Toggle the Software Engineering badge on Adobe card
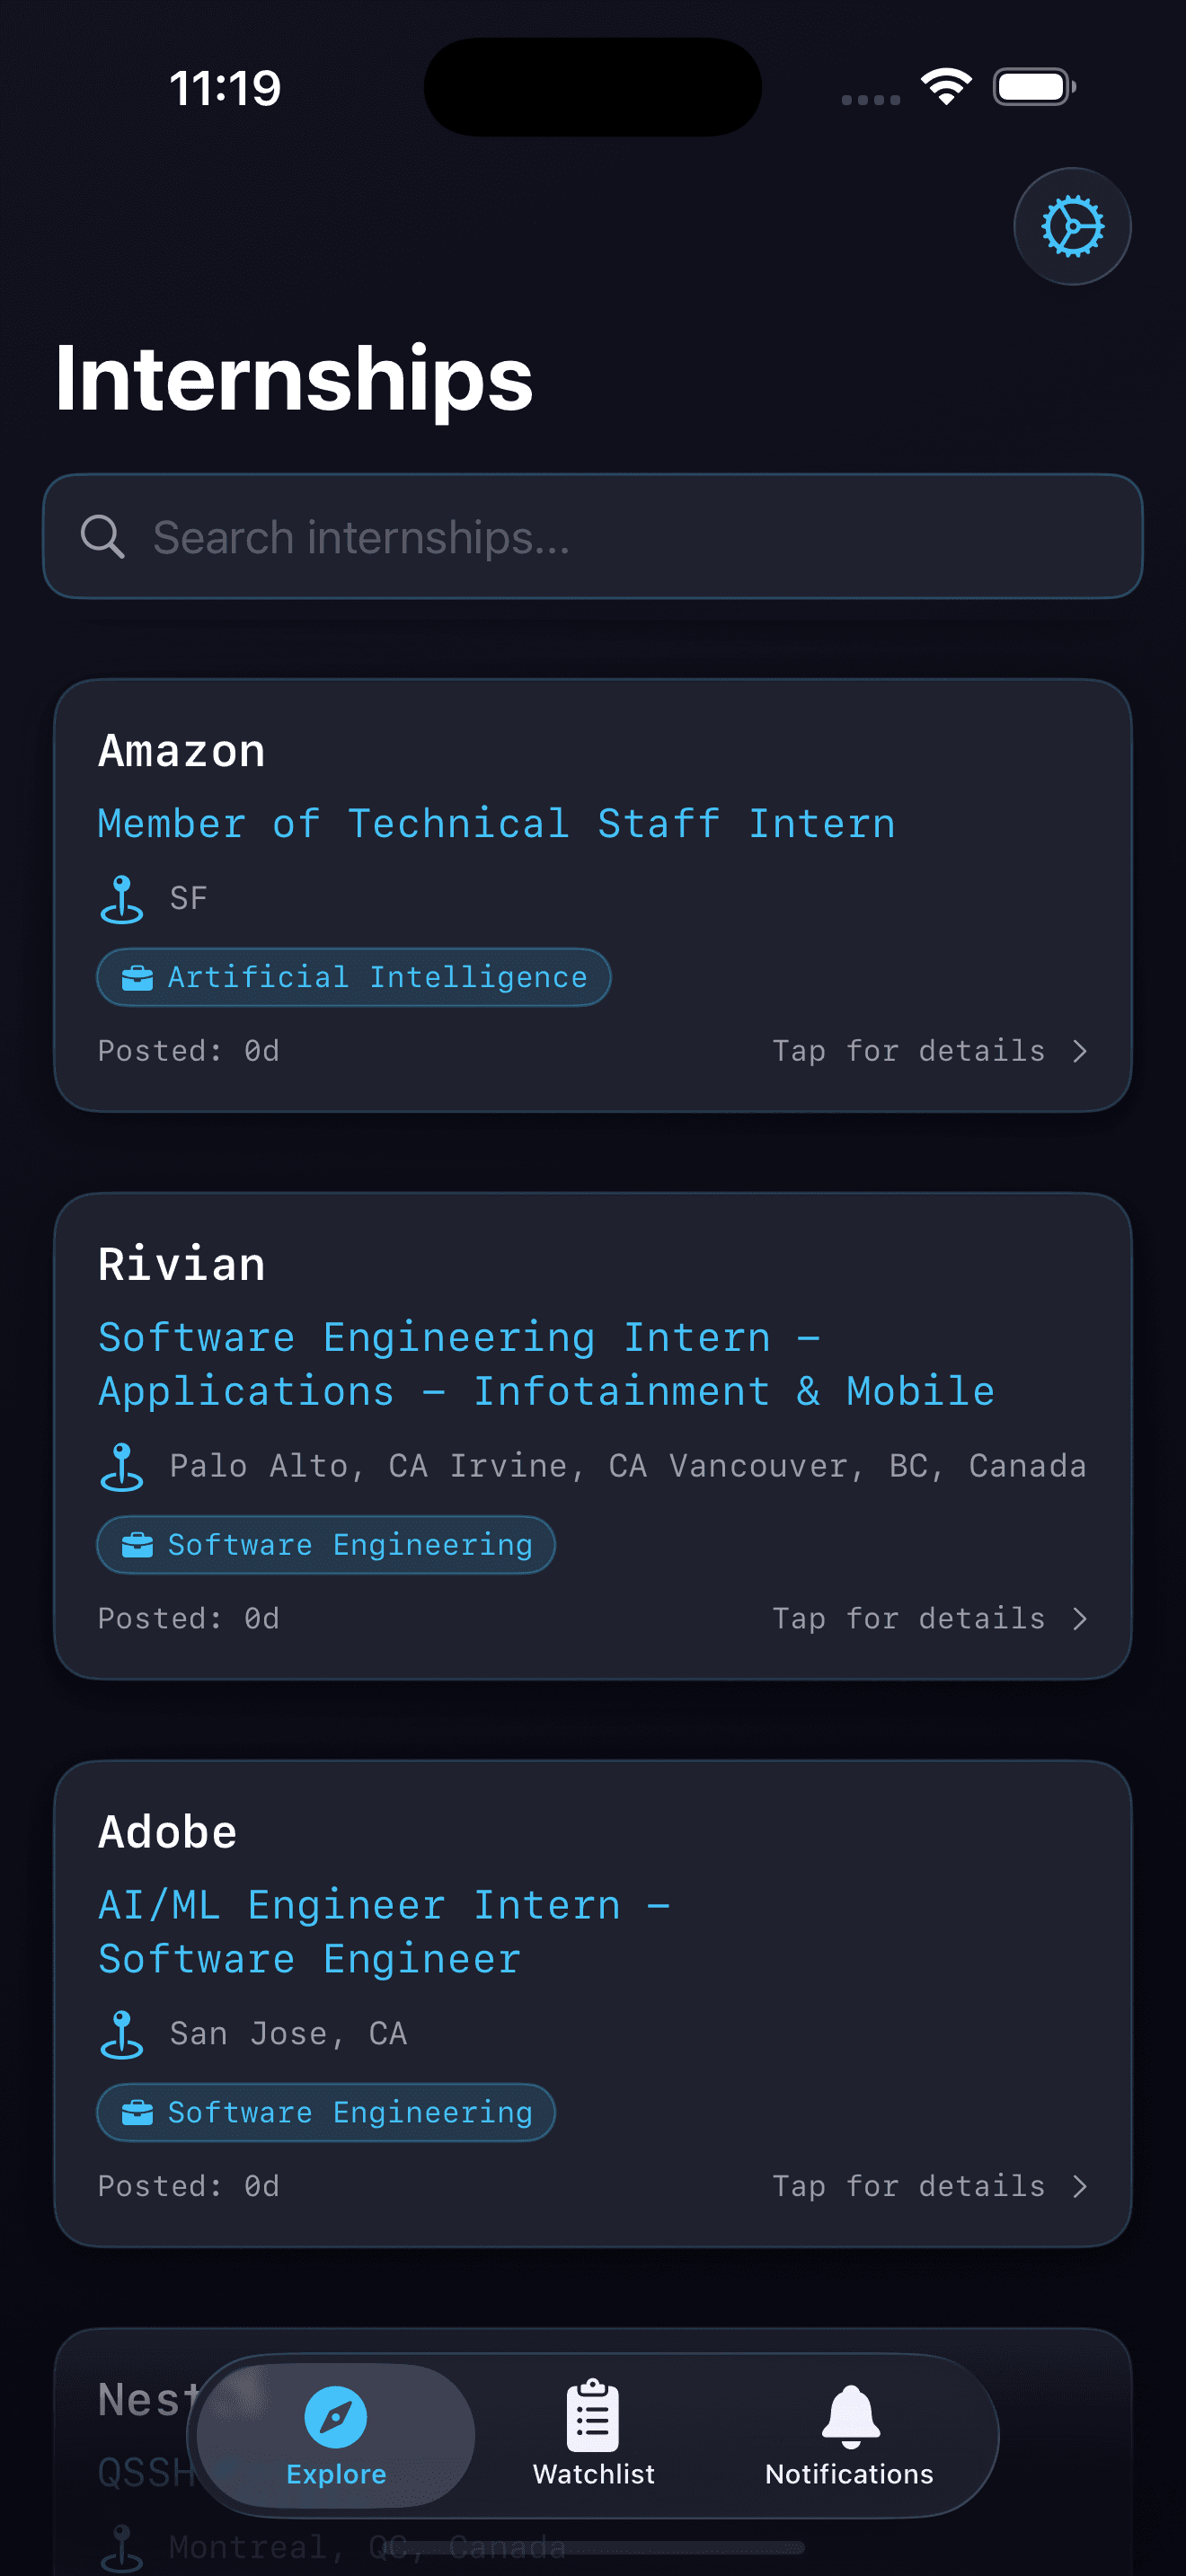The image size is (1186, 2576). click(x=326, y=2112)
